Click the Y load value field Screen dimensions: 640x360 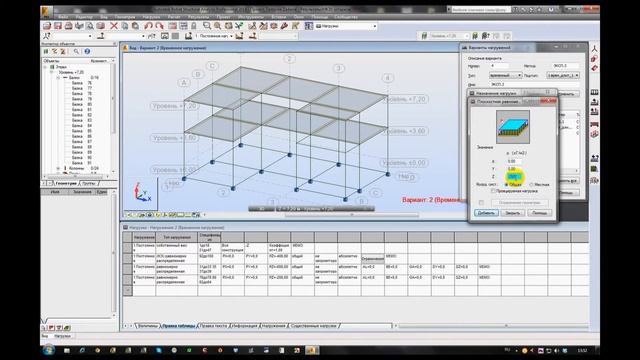pos(513,169)
